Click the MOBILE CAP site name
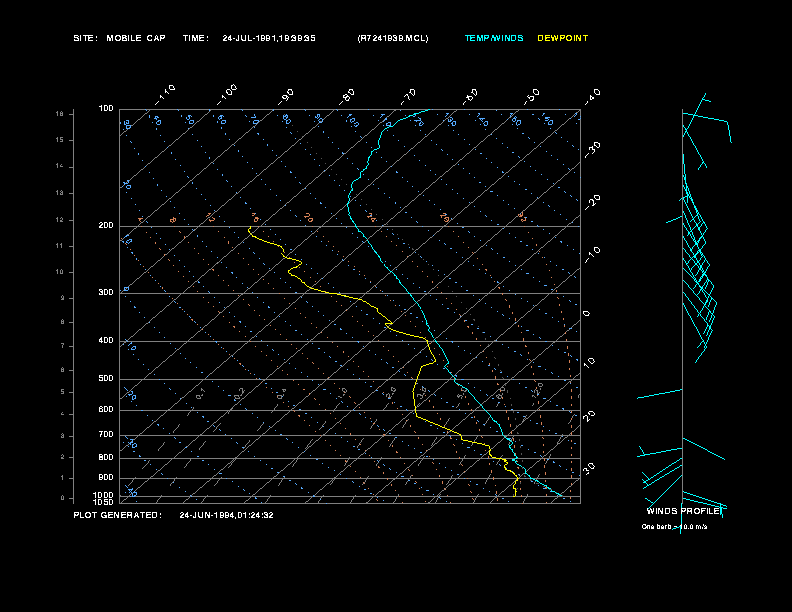Image resolution: width=792 pixels, height=612 pixels. click(136, 38)
